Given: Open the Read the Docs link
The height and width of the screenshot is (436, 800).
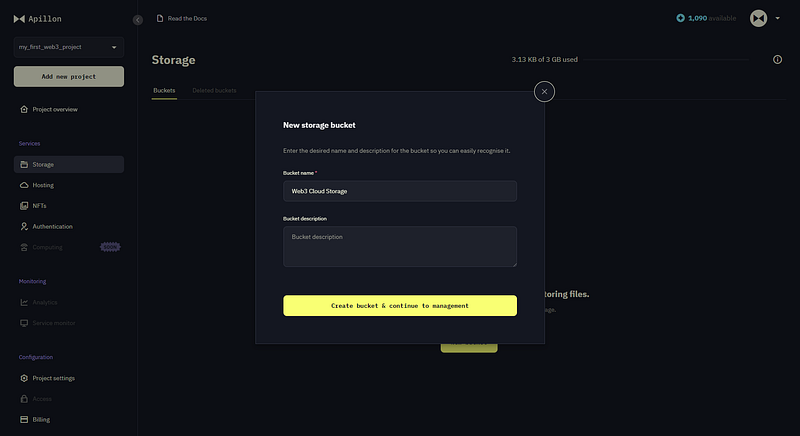Looking at the screenshot, I should click(182, 18).
